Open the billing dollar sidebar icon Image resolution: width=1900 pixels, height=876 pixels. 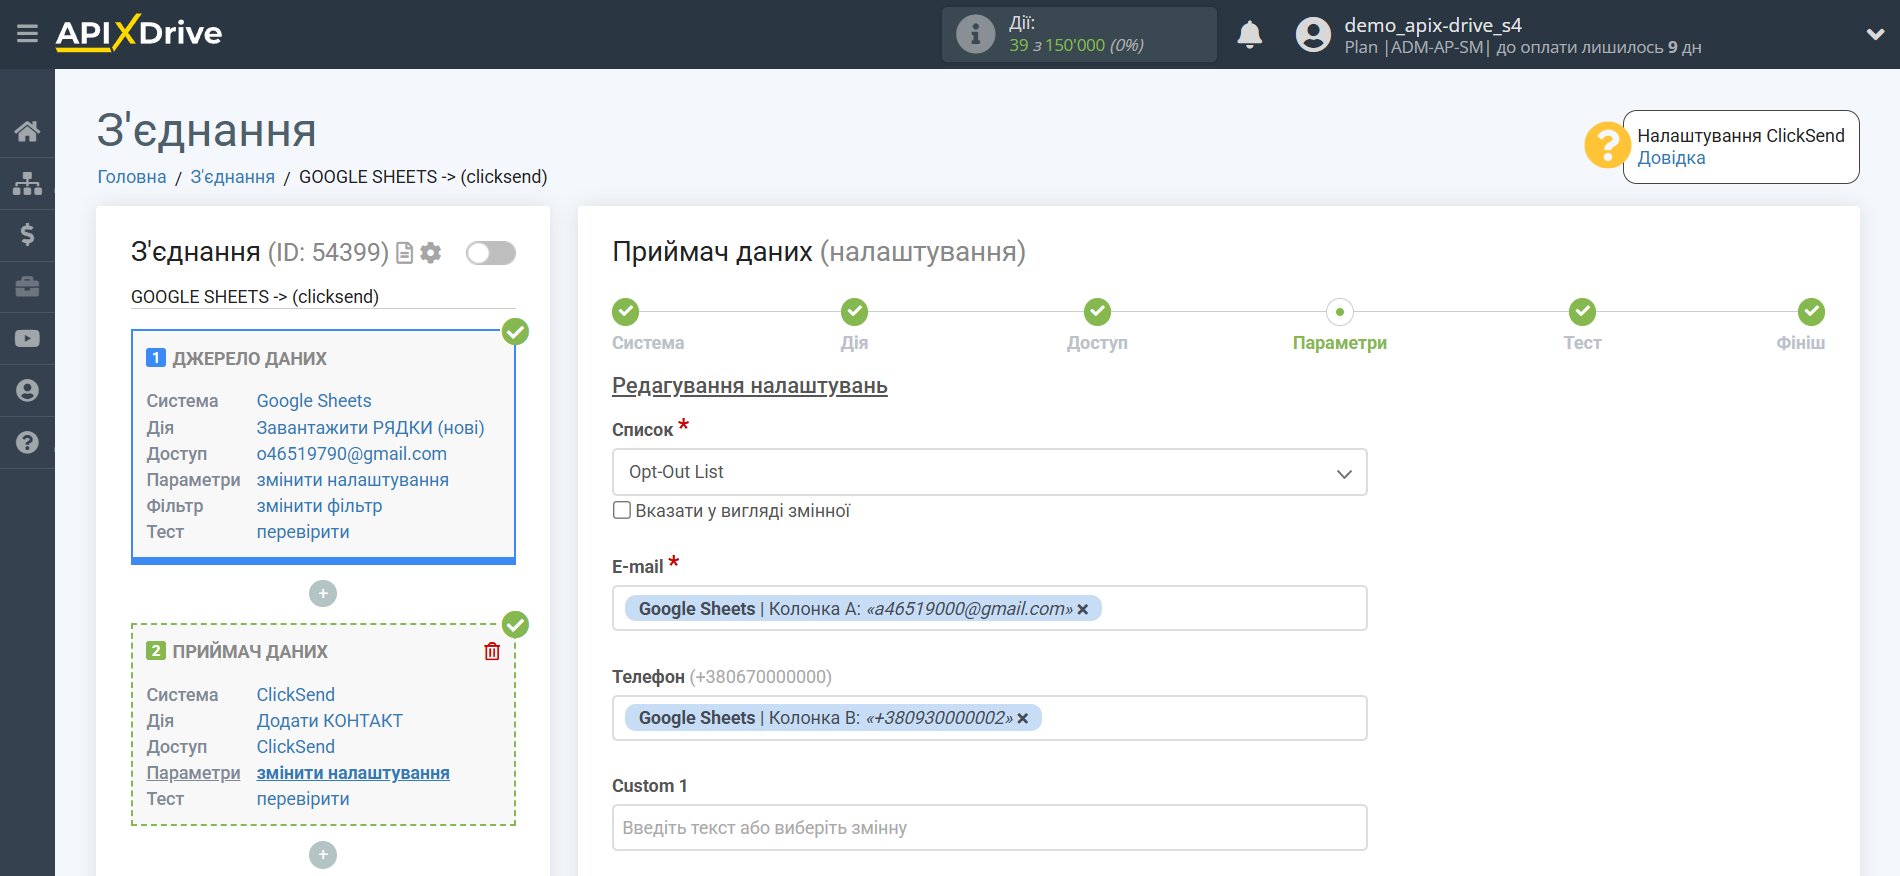pos(27,235)
